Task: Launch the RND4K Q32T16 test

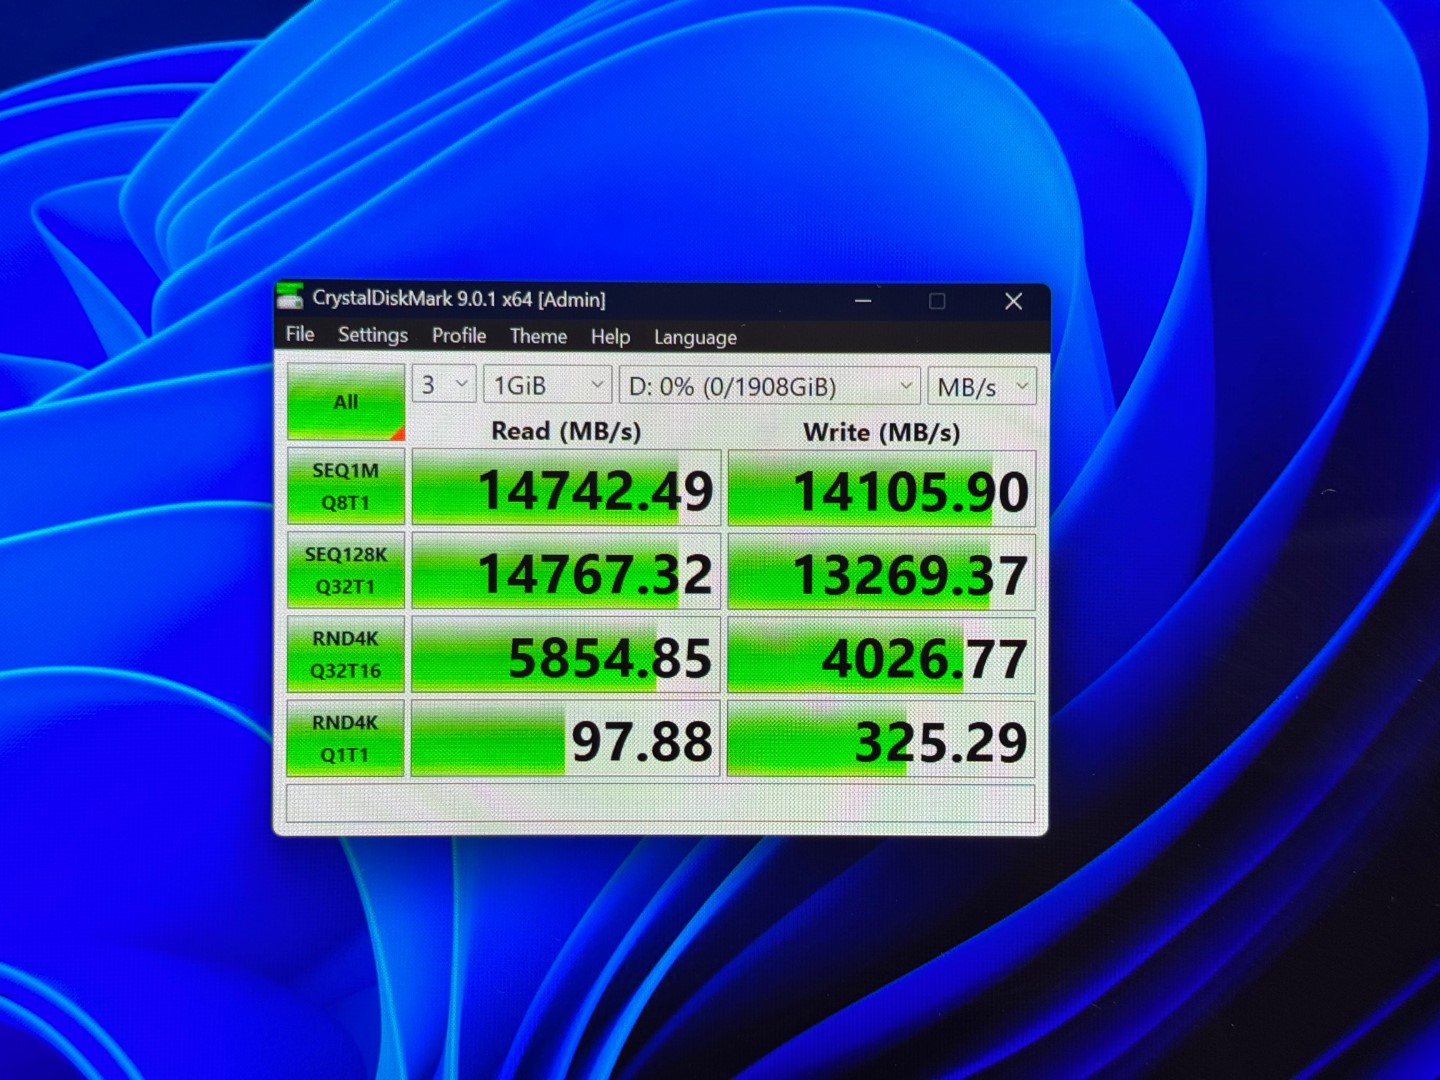Action: coord(346,654)
